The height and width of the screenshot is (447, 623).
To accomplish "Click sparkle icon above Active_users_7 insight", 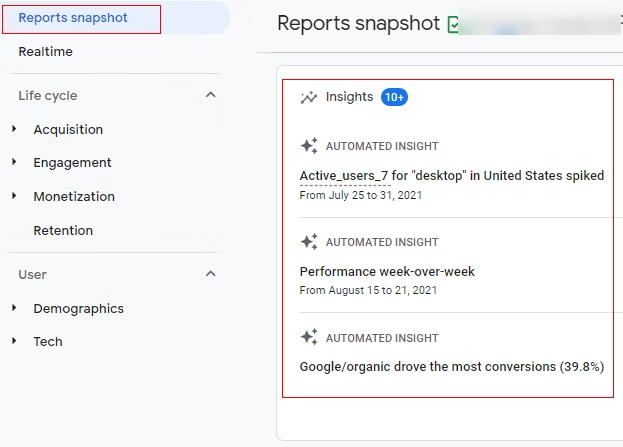I will coord(309,146).
